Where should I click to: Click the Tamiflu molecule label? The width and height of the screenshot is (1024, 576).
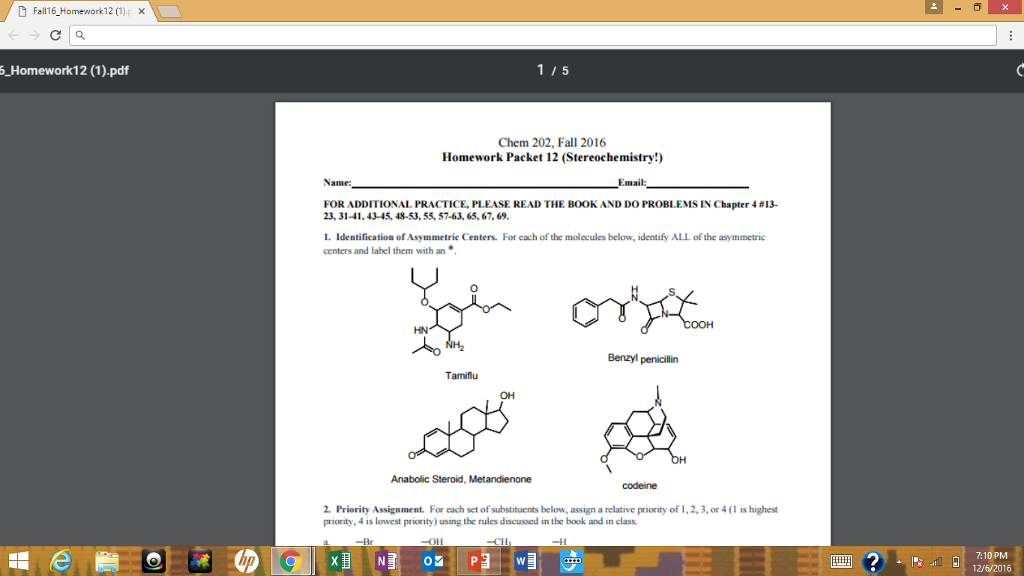click(461, 376)
